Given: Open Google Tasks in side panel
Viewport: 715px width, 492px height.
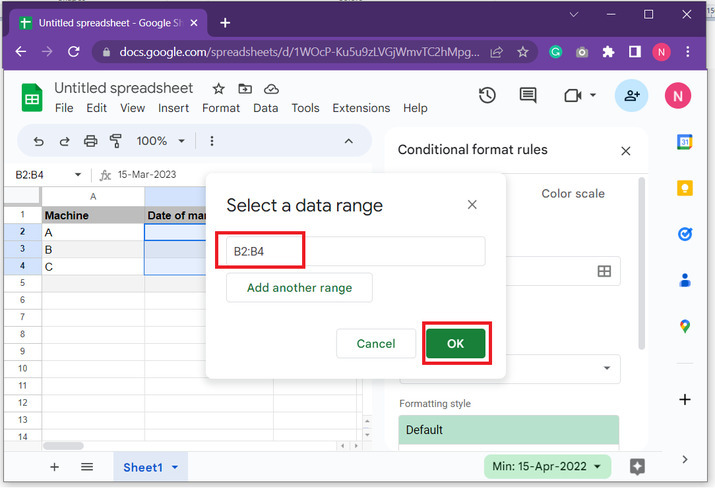Looking at the screenshot, I should click(684, 234).
